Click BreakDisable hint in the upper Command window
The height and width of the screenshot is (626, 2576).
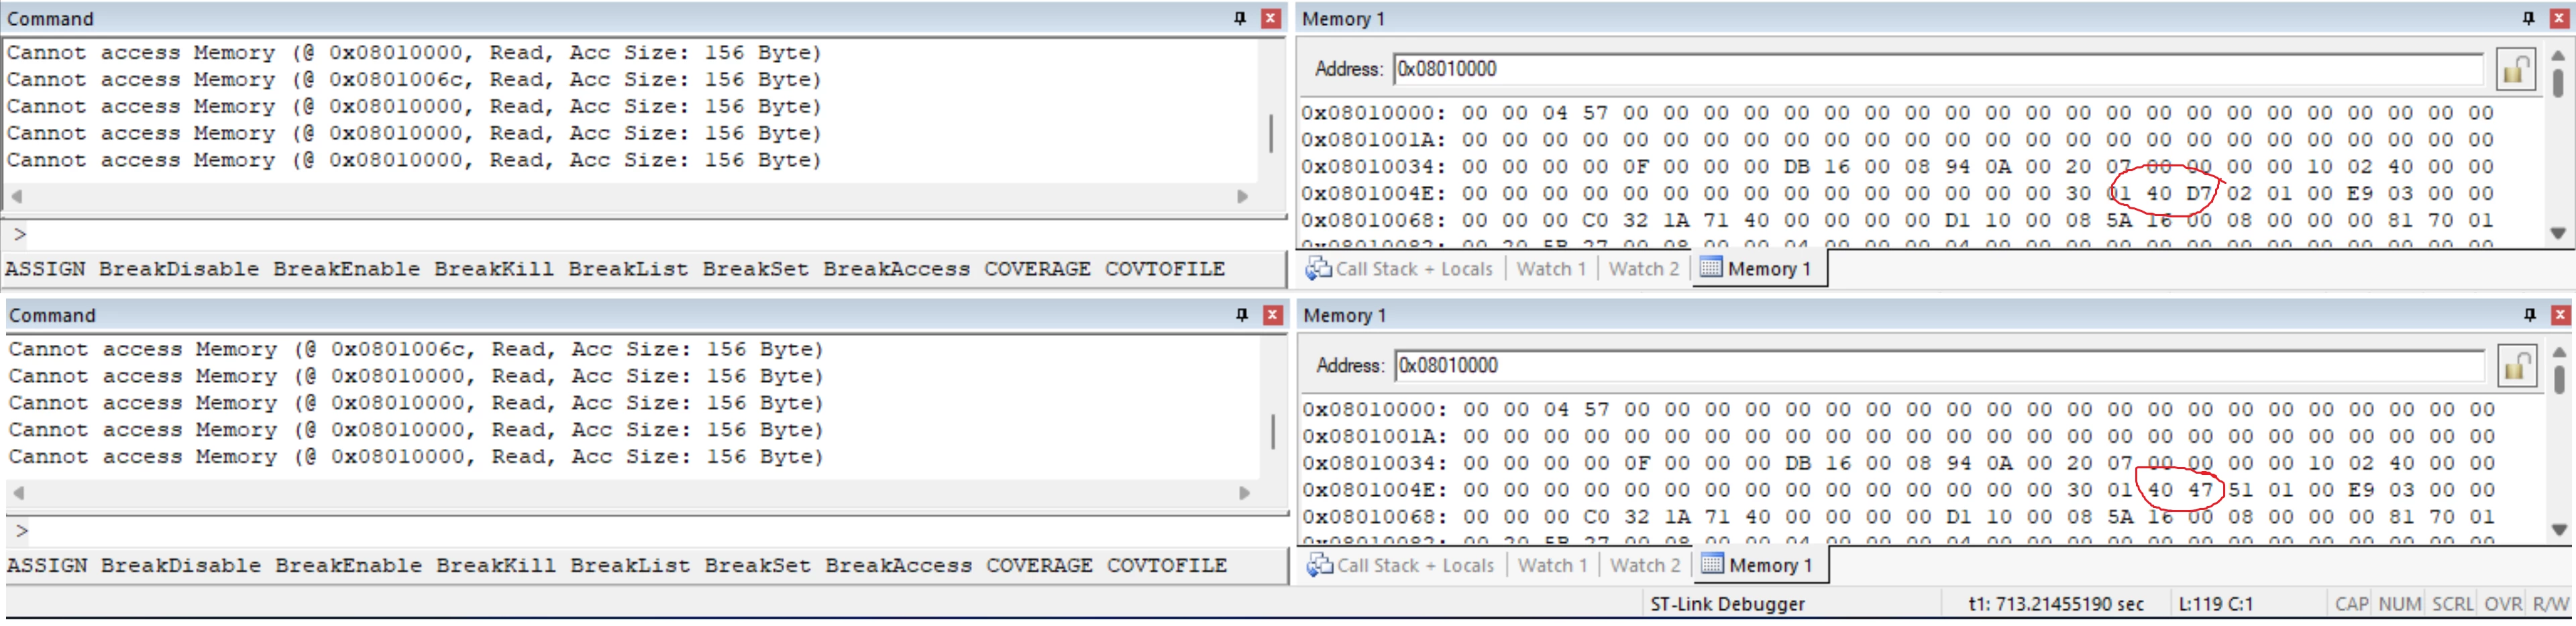click(179, 269)
